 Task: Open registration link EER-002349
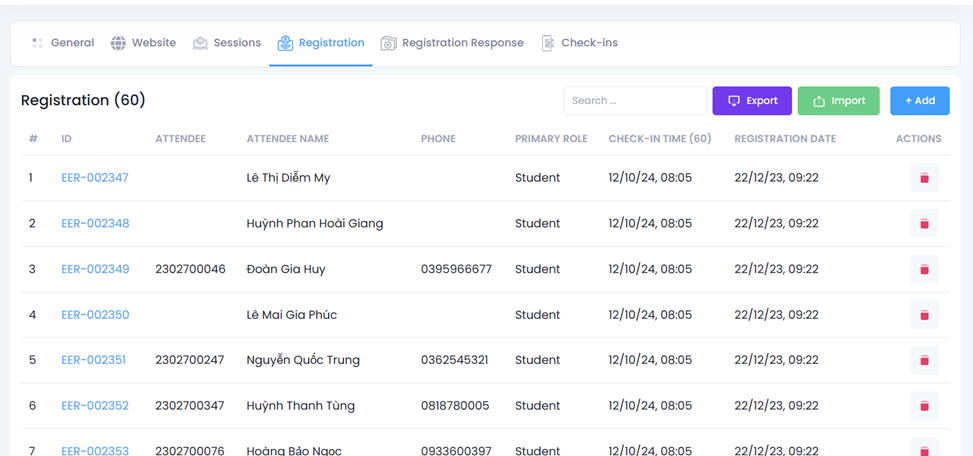click(x=95, y=269)
